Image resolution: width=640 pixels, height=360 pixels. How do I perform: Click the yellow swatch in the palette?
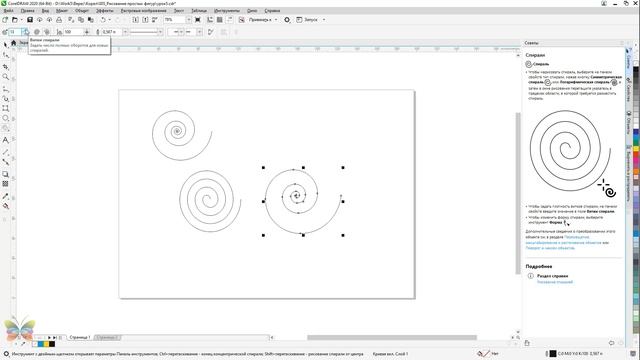tap(636, 149)
